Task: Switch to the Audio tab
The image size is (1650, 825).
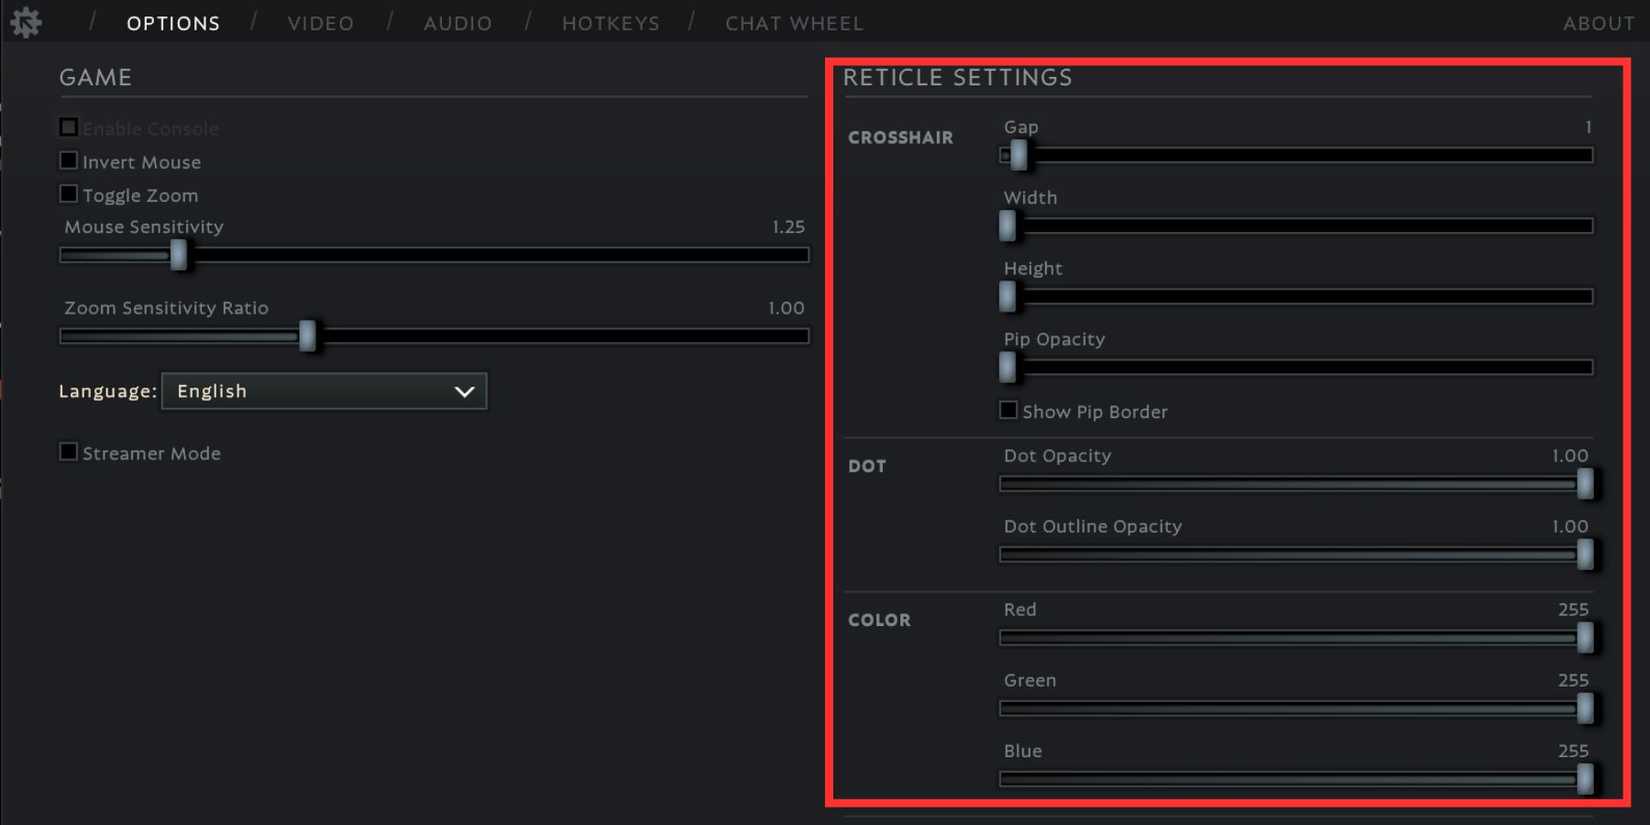Action: tap(458, 23)
